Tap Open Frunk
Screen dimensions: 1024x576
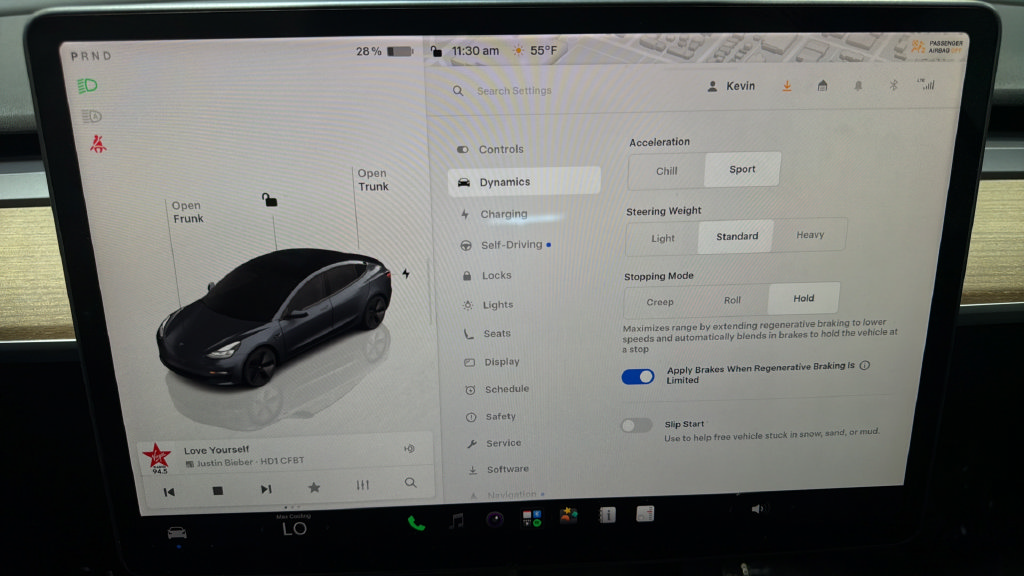pos(187,212)
